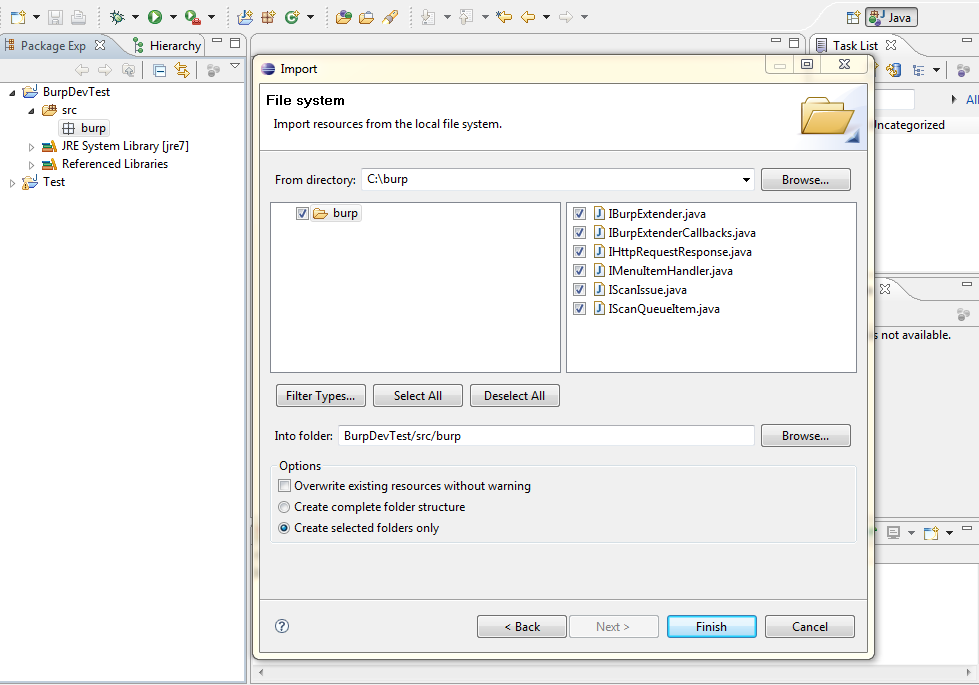Select the burp folder in import tree

(x=337, y=214)
